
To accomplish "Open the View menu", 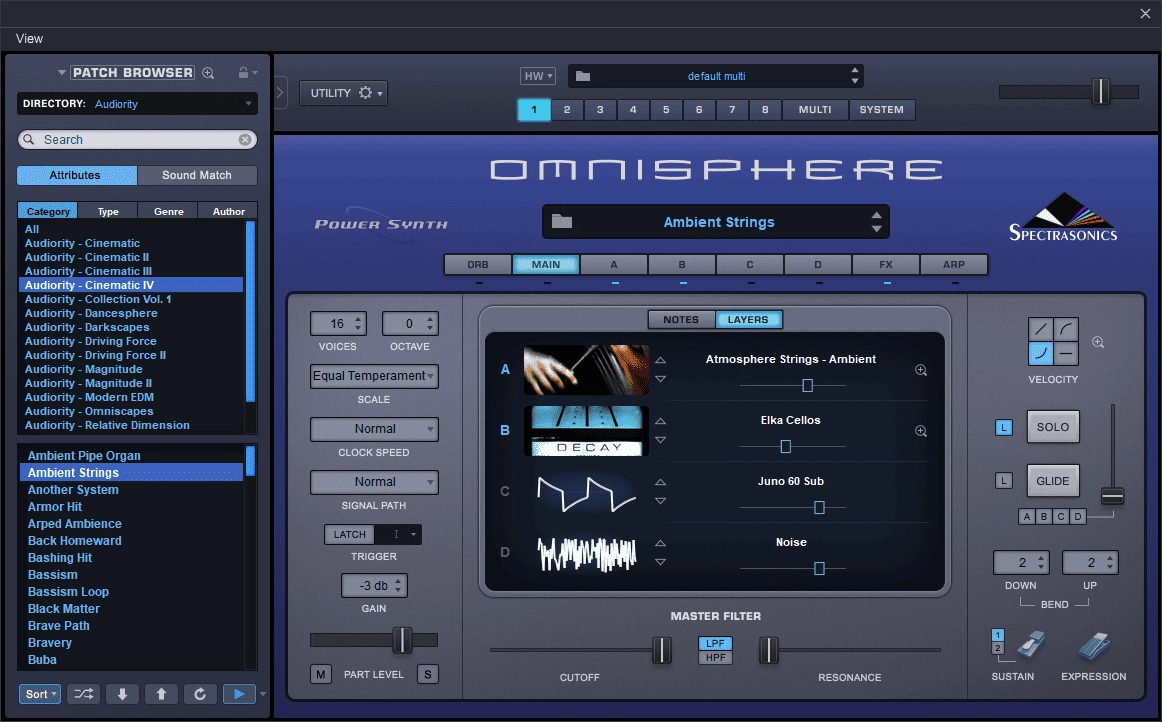I will (30, 39).
